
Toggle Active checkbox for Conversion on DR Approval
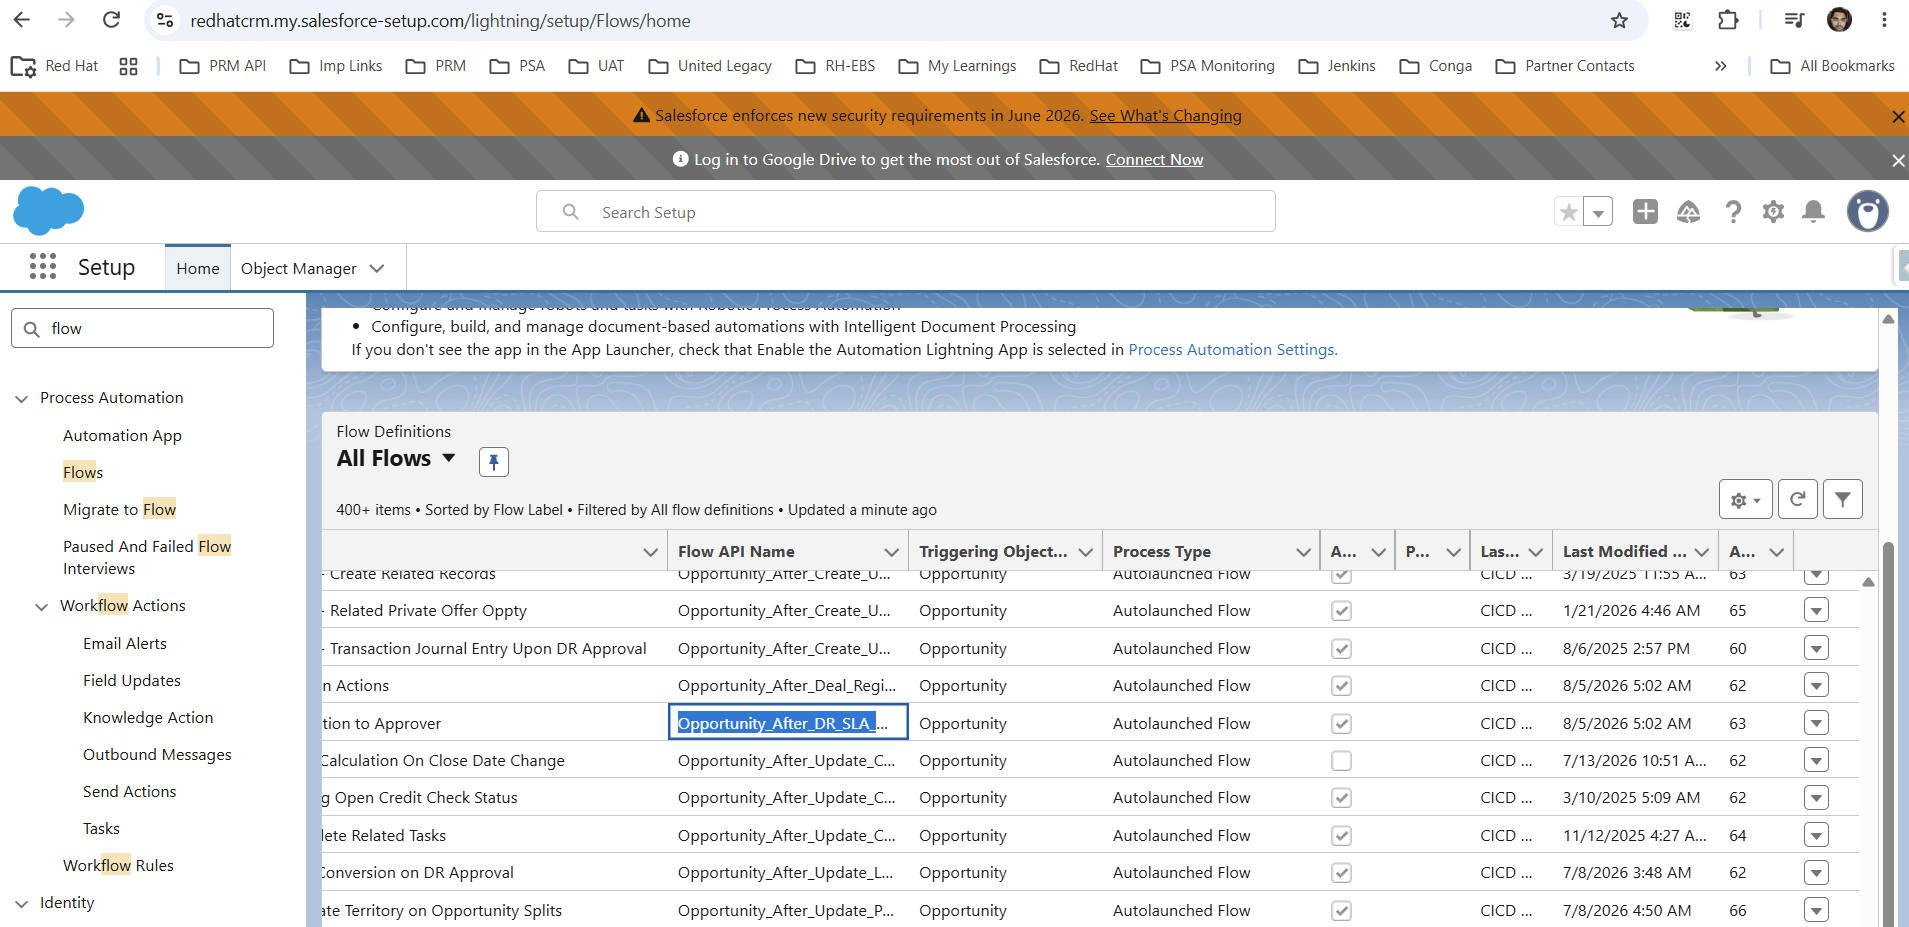pos(1341,873)
